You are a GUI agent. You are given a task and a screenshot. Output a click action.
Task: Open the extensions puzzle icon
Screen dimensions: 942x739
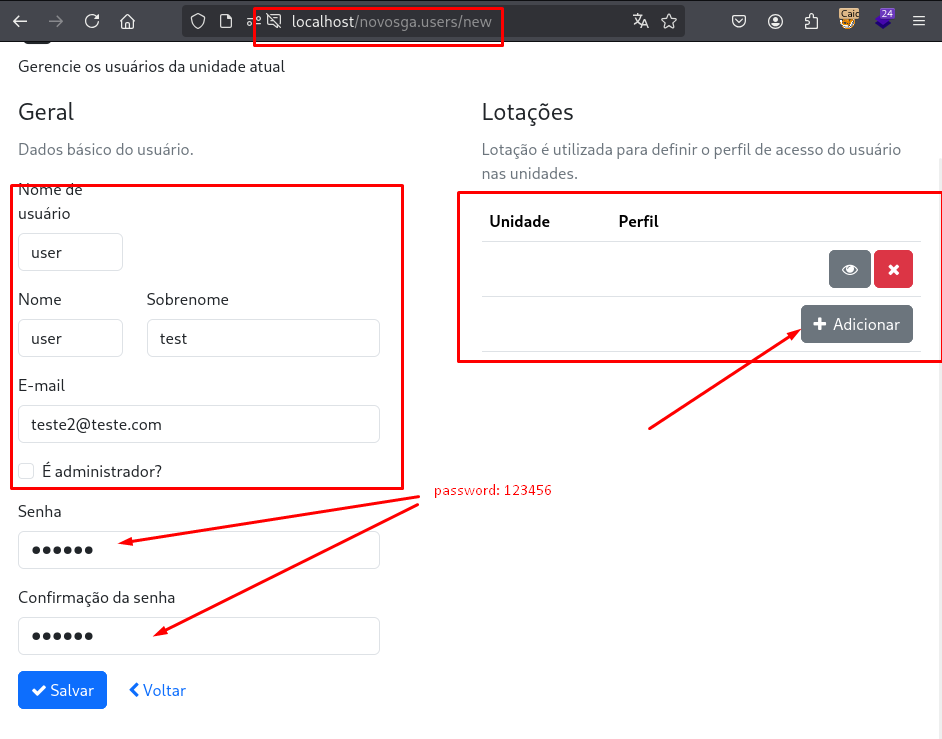[812, 21]
